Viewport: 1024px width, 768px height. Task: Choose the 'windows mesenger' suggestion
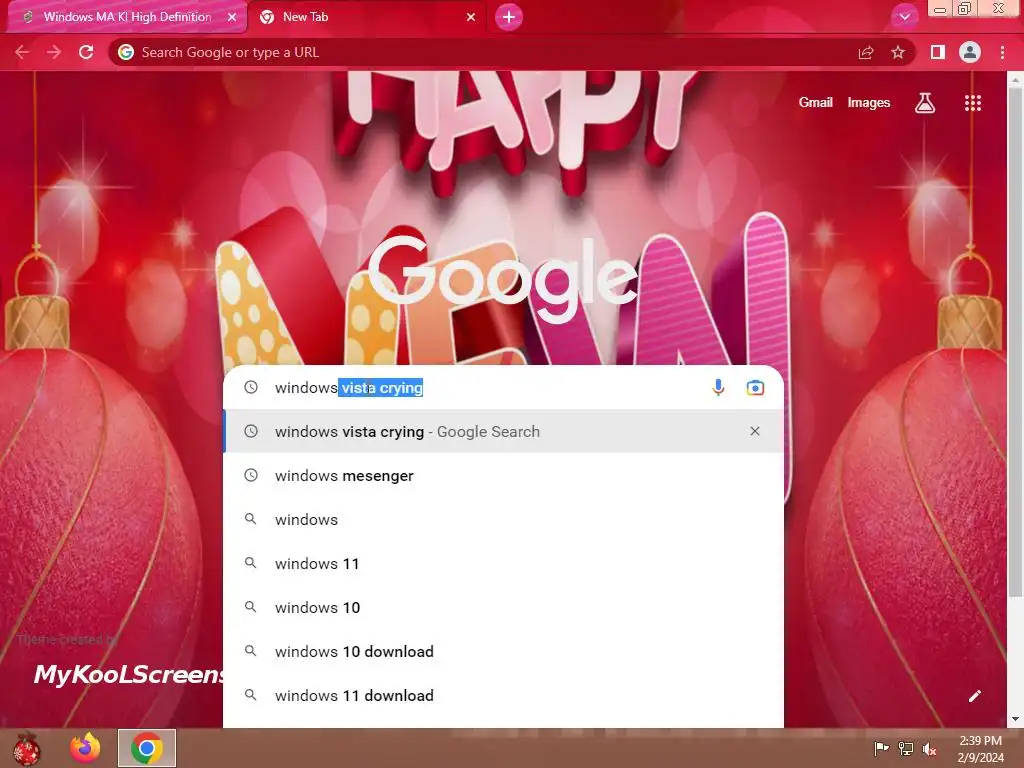[x=503, y=475]
